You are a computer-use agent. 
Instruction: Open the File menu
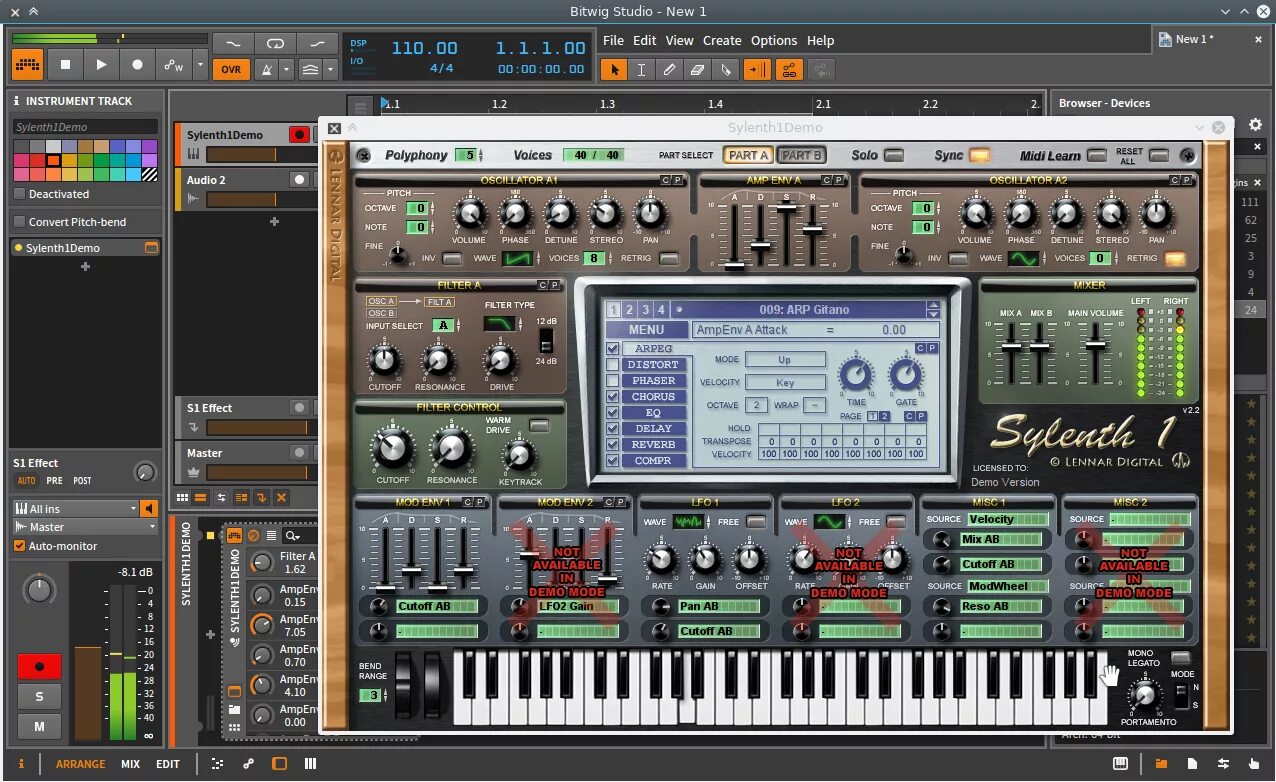[x=613, y=40]
